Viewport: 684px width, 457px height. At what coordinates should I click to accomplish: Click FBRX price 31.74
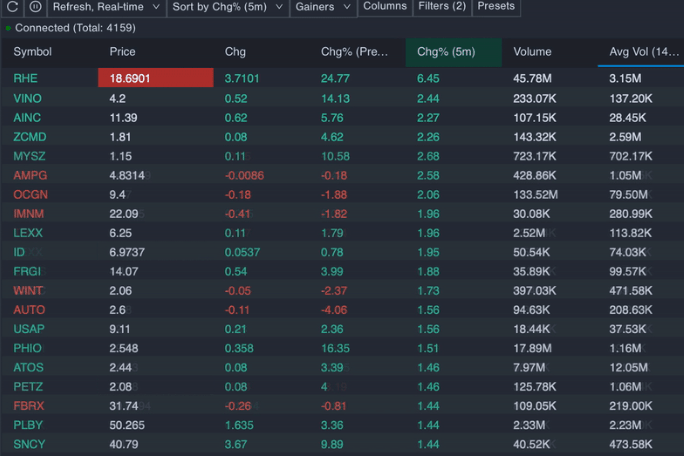tap(123, 406)
